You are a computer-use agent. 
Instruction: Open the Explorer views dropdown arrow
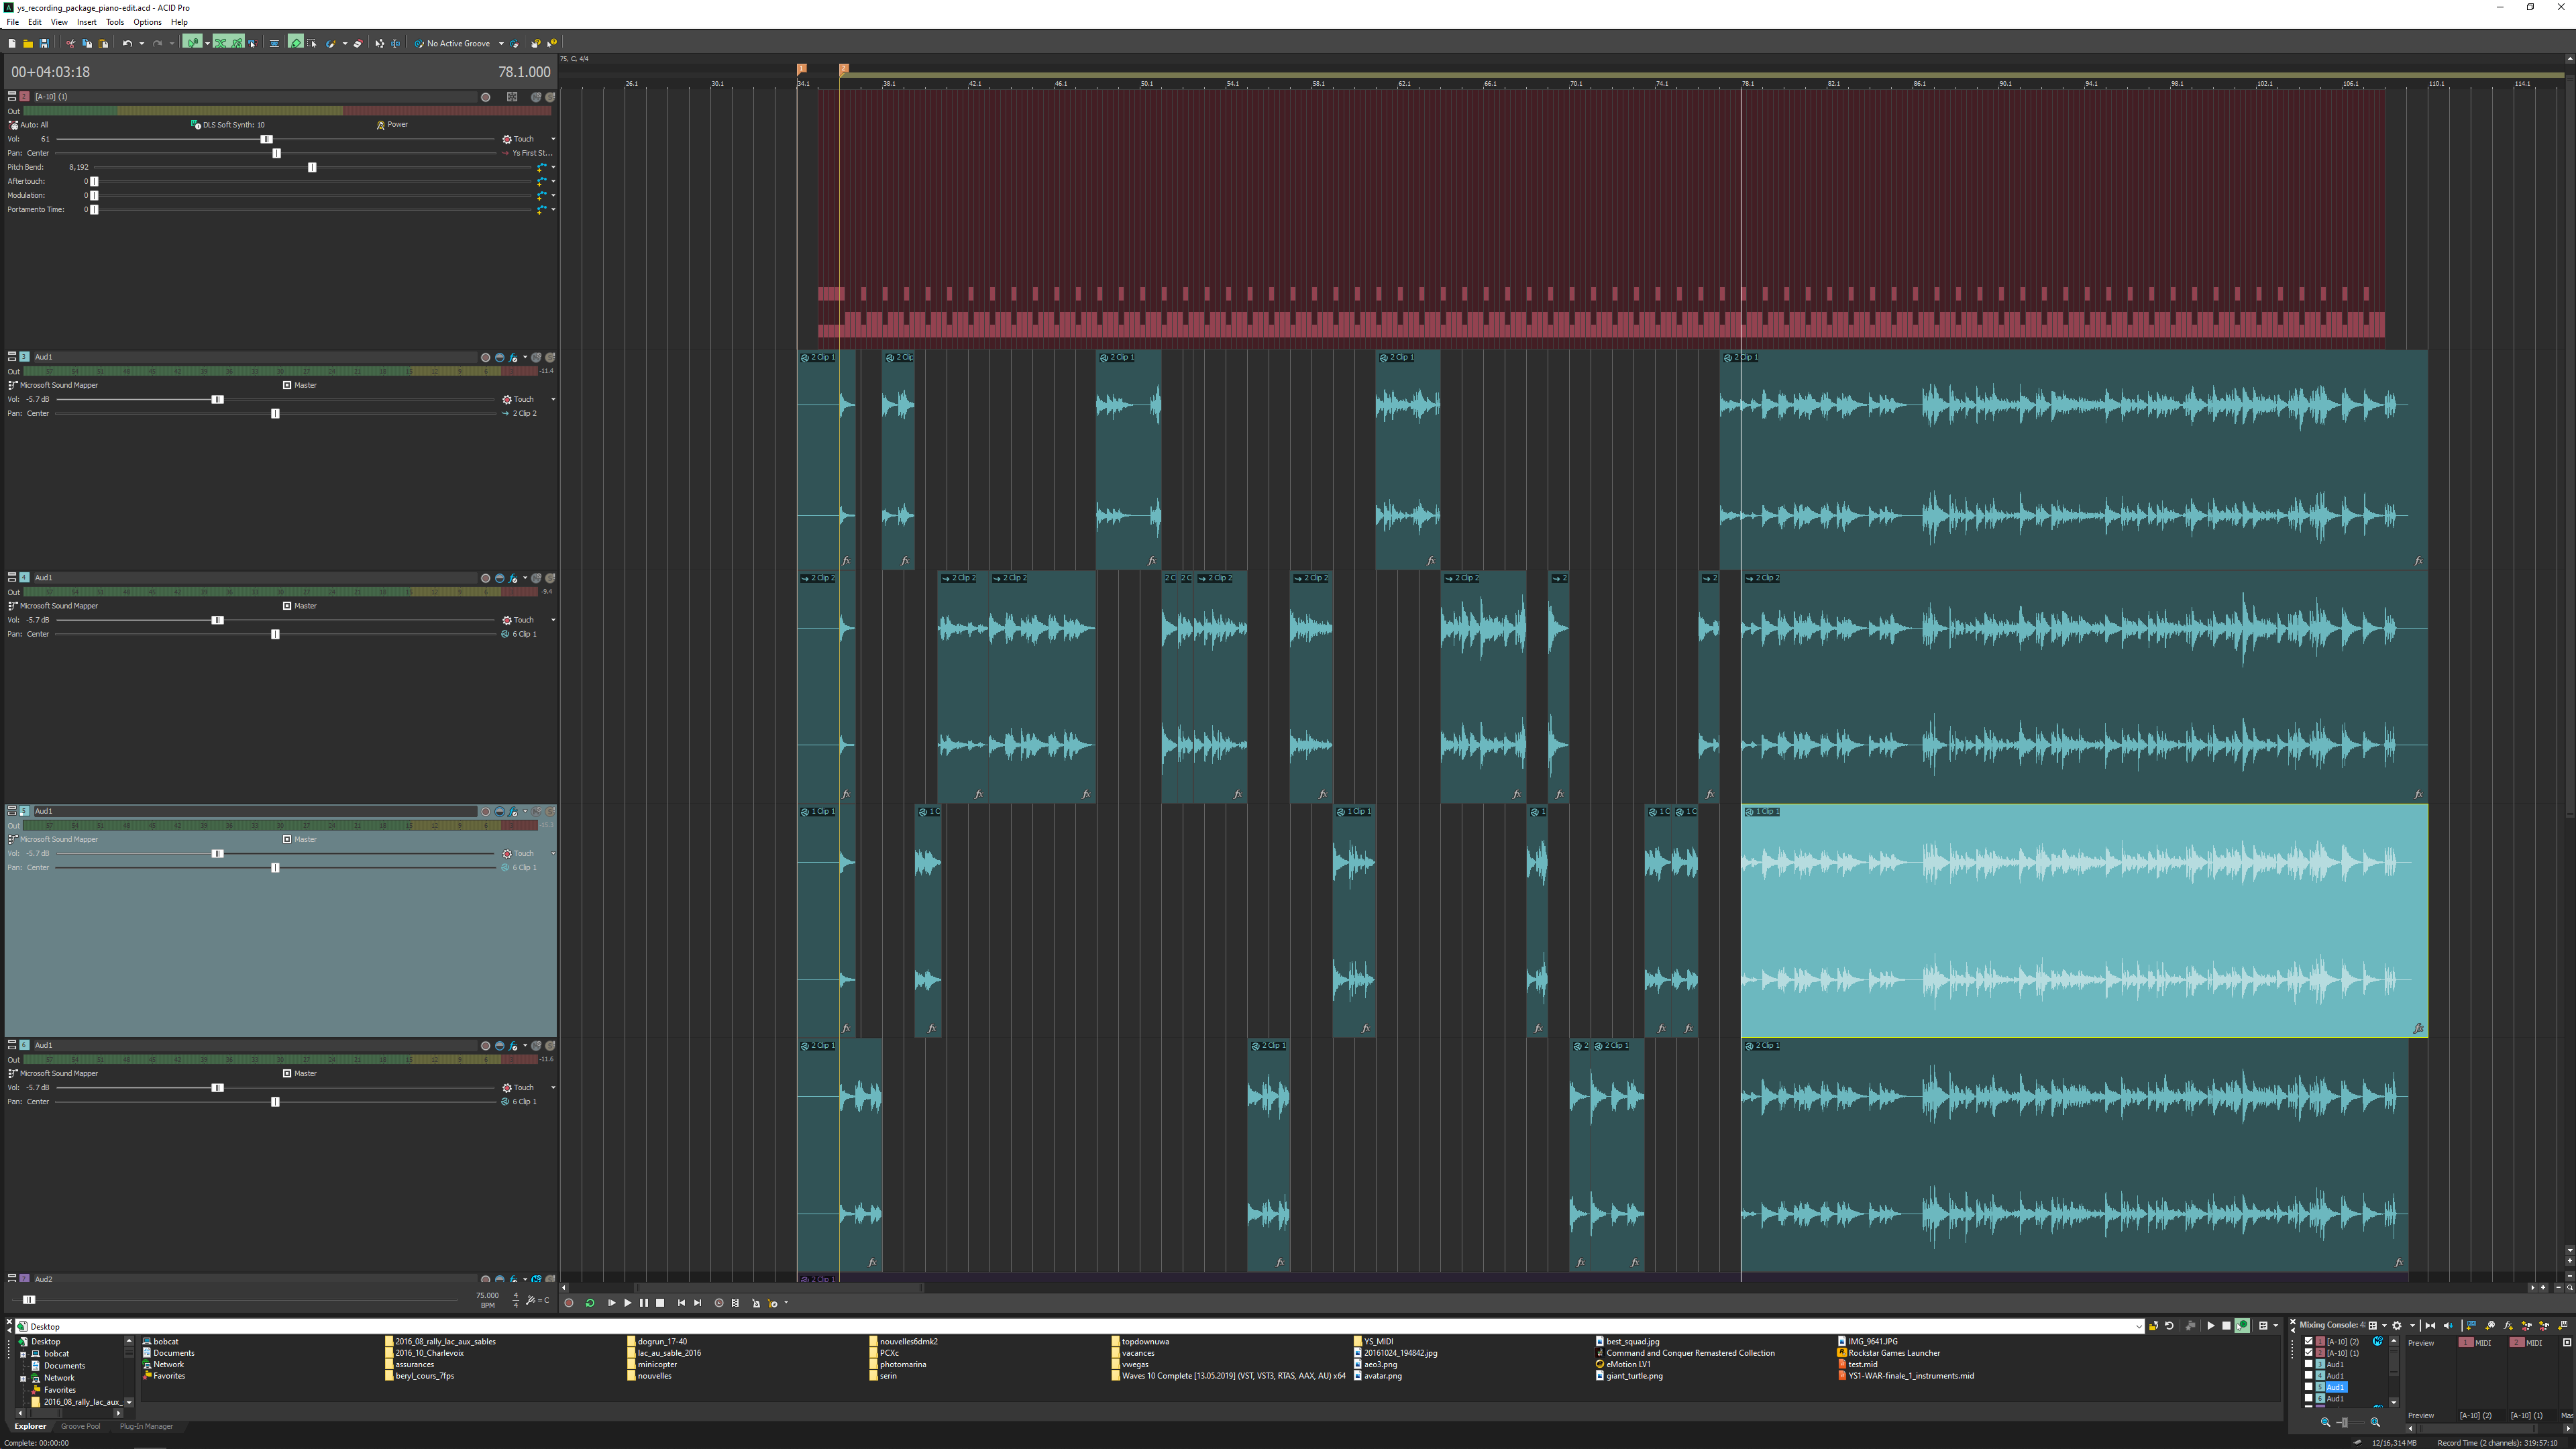pyautogui.click(x=2276, y=1326)
